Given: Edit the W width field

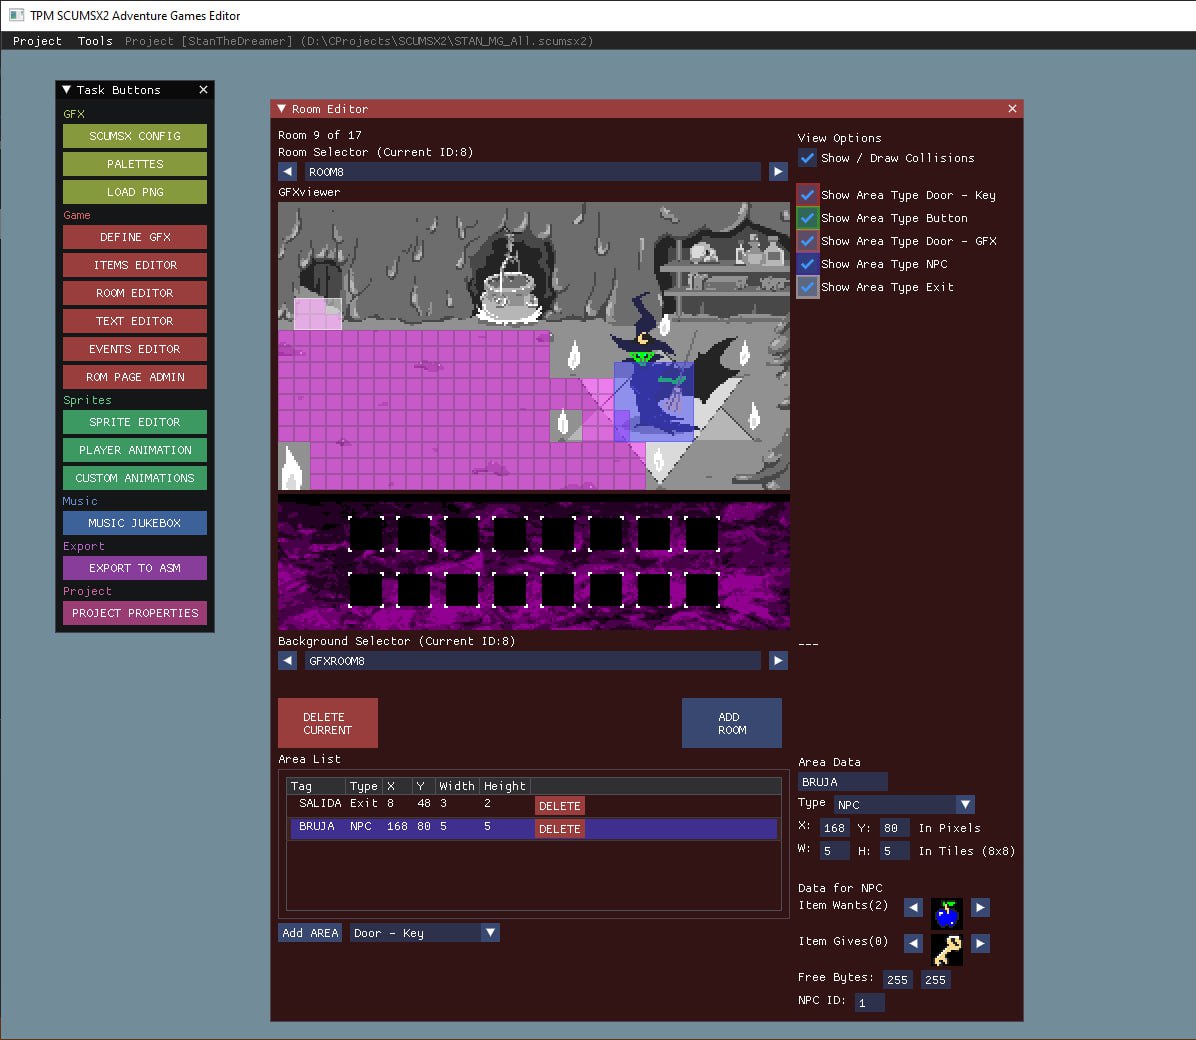Looking at the screenshot, I should click(x=835, y=851).
